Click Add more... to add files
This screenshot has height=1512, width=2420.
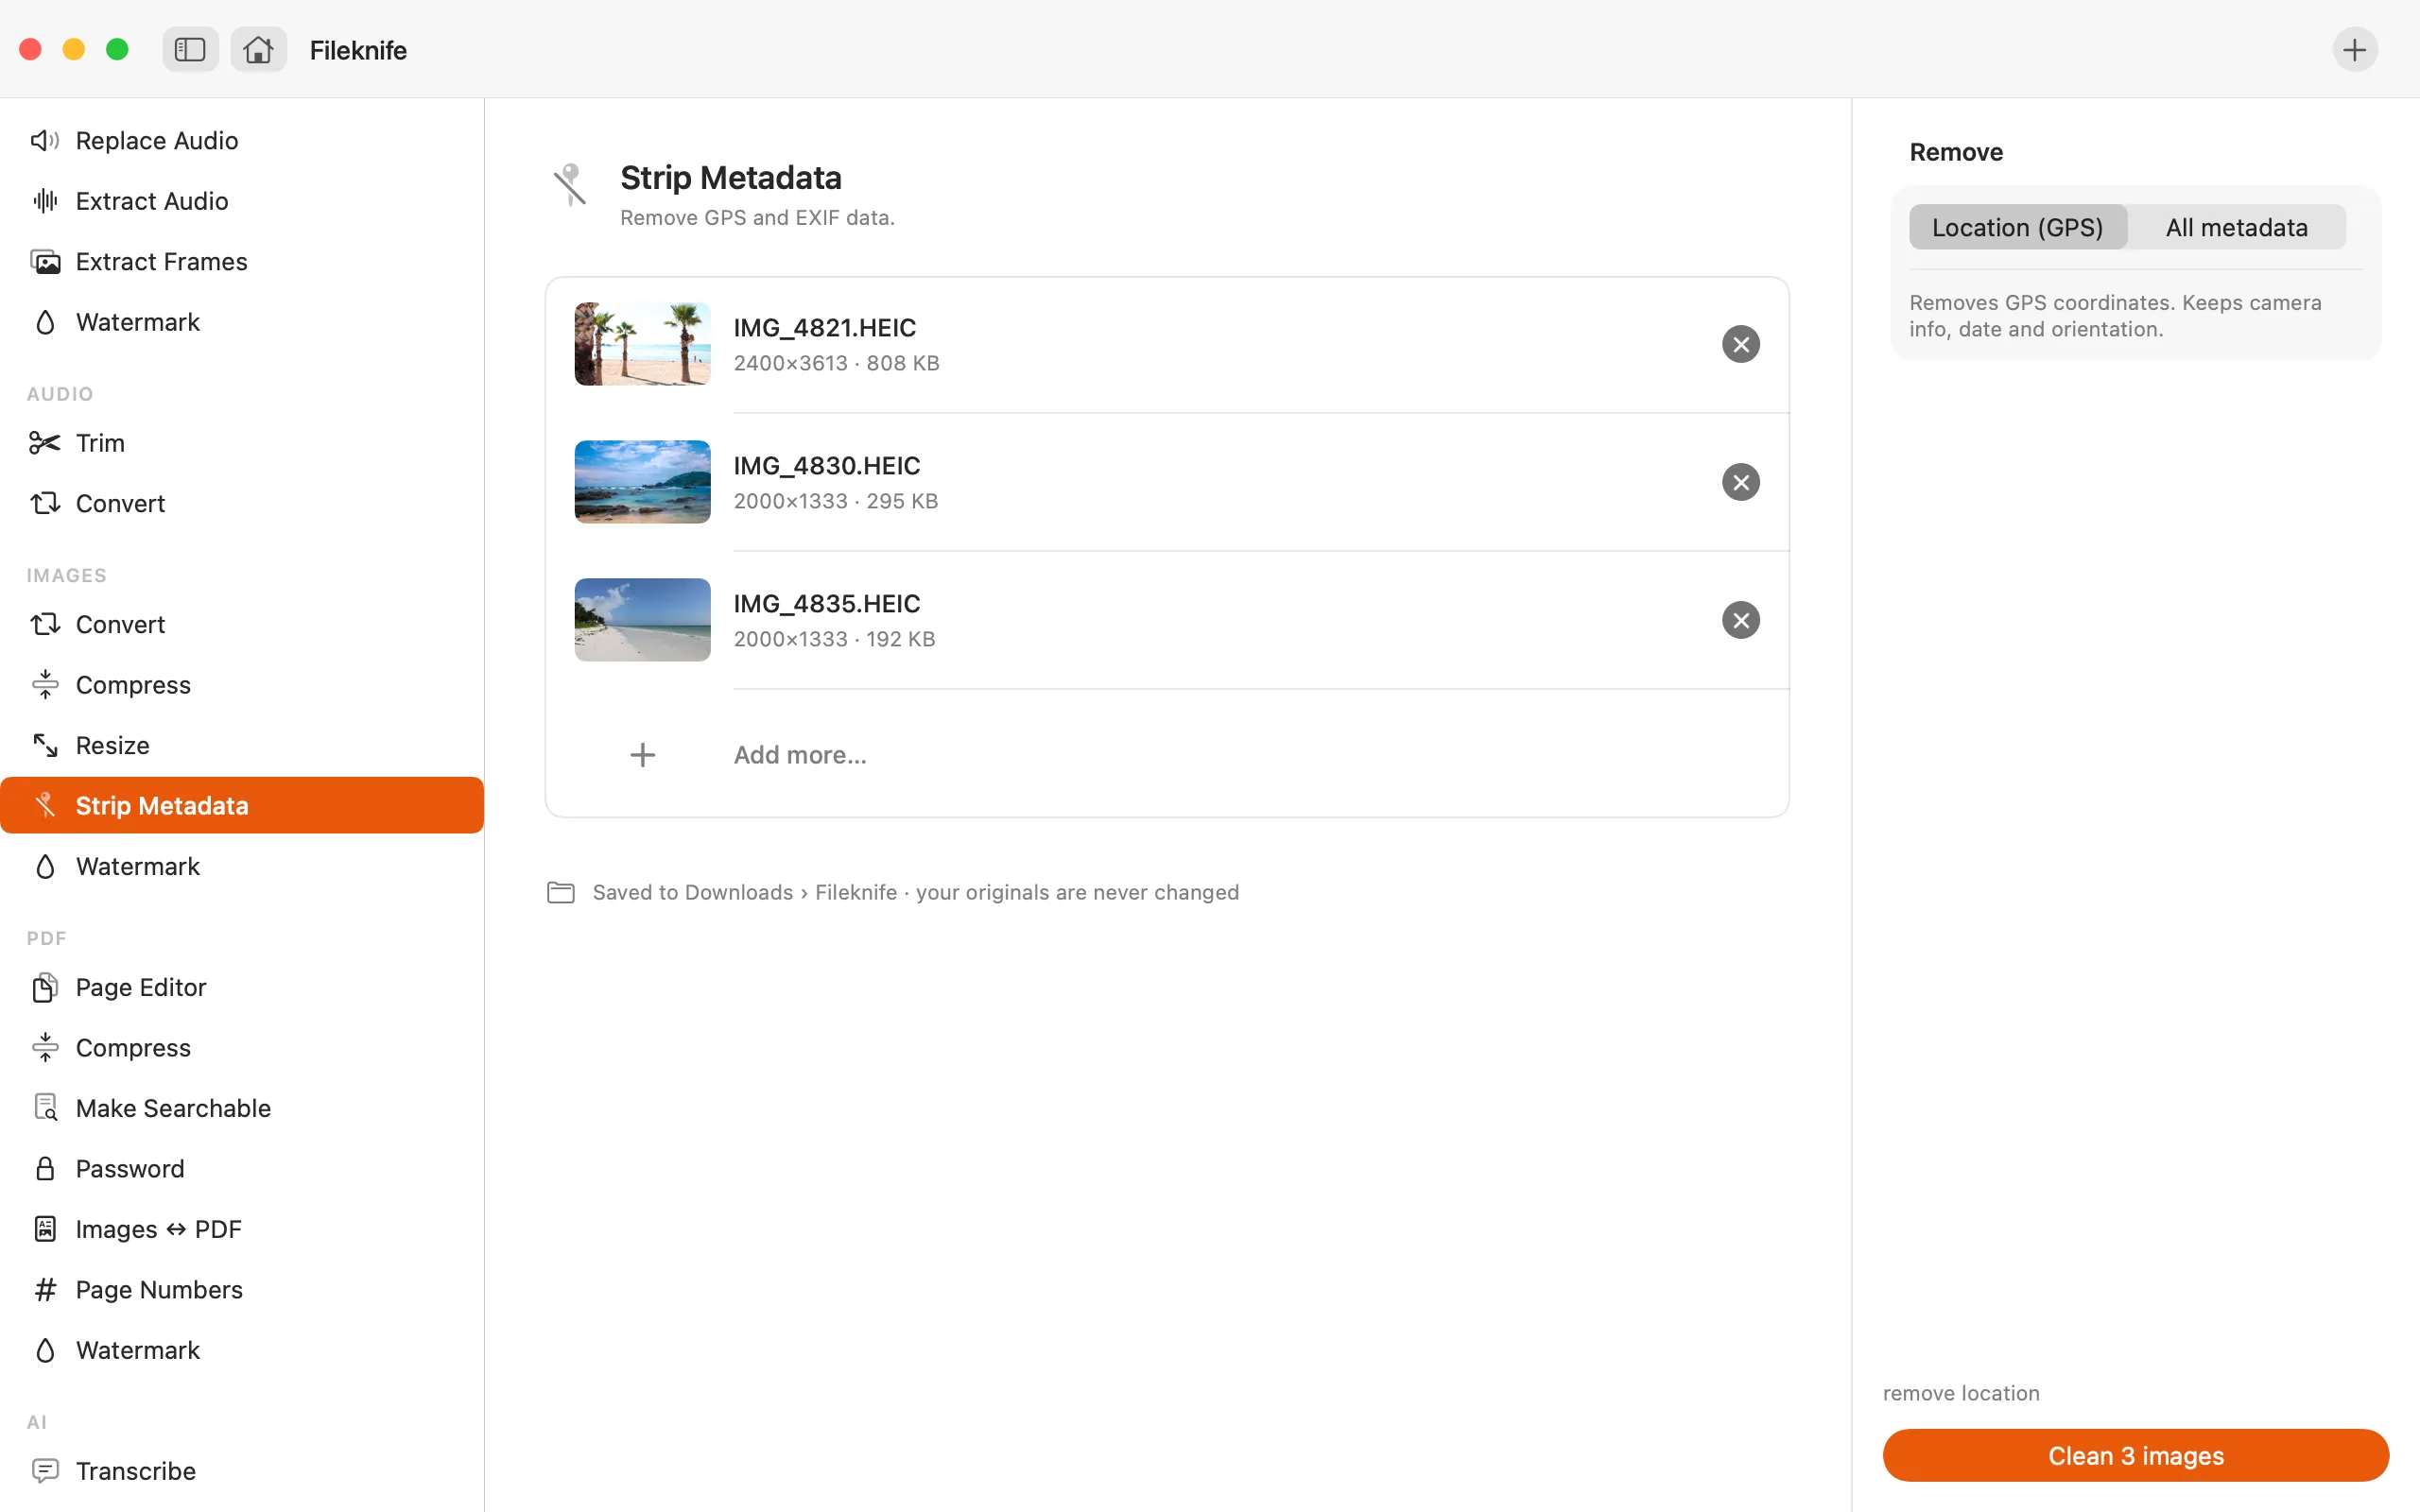click(800, 755)
